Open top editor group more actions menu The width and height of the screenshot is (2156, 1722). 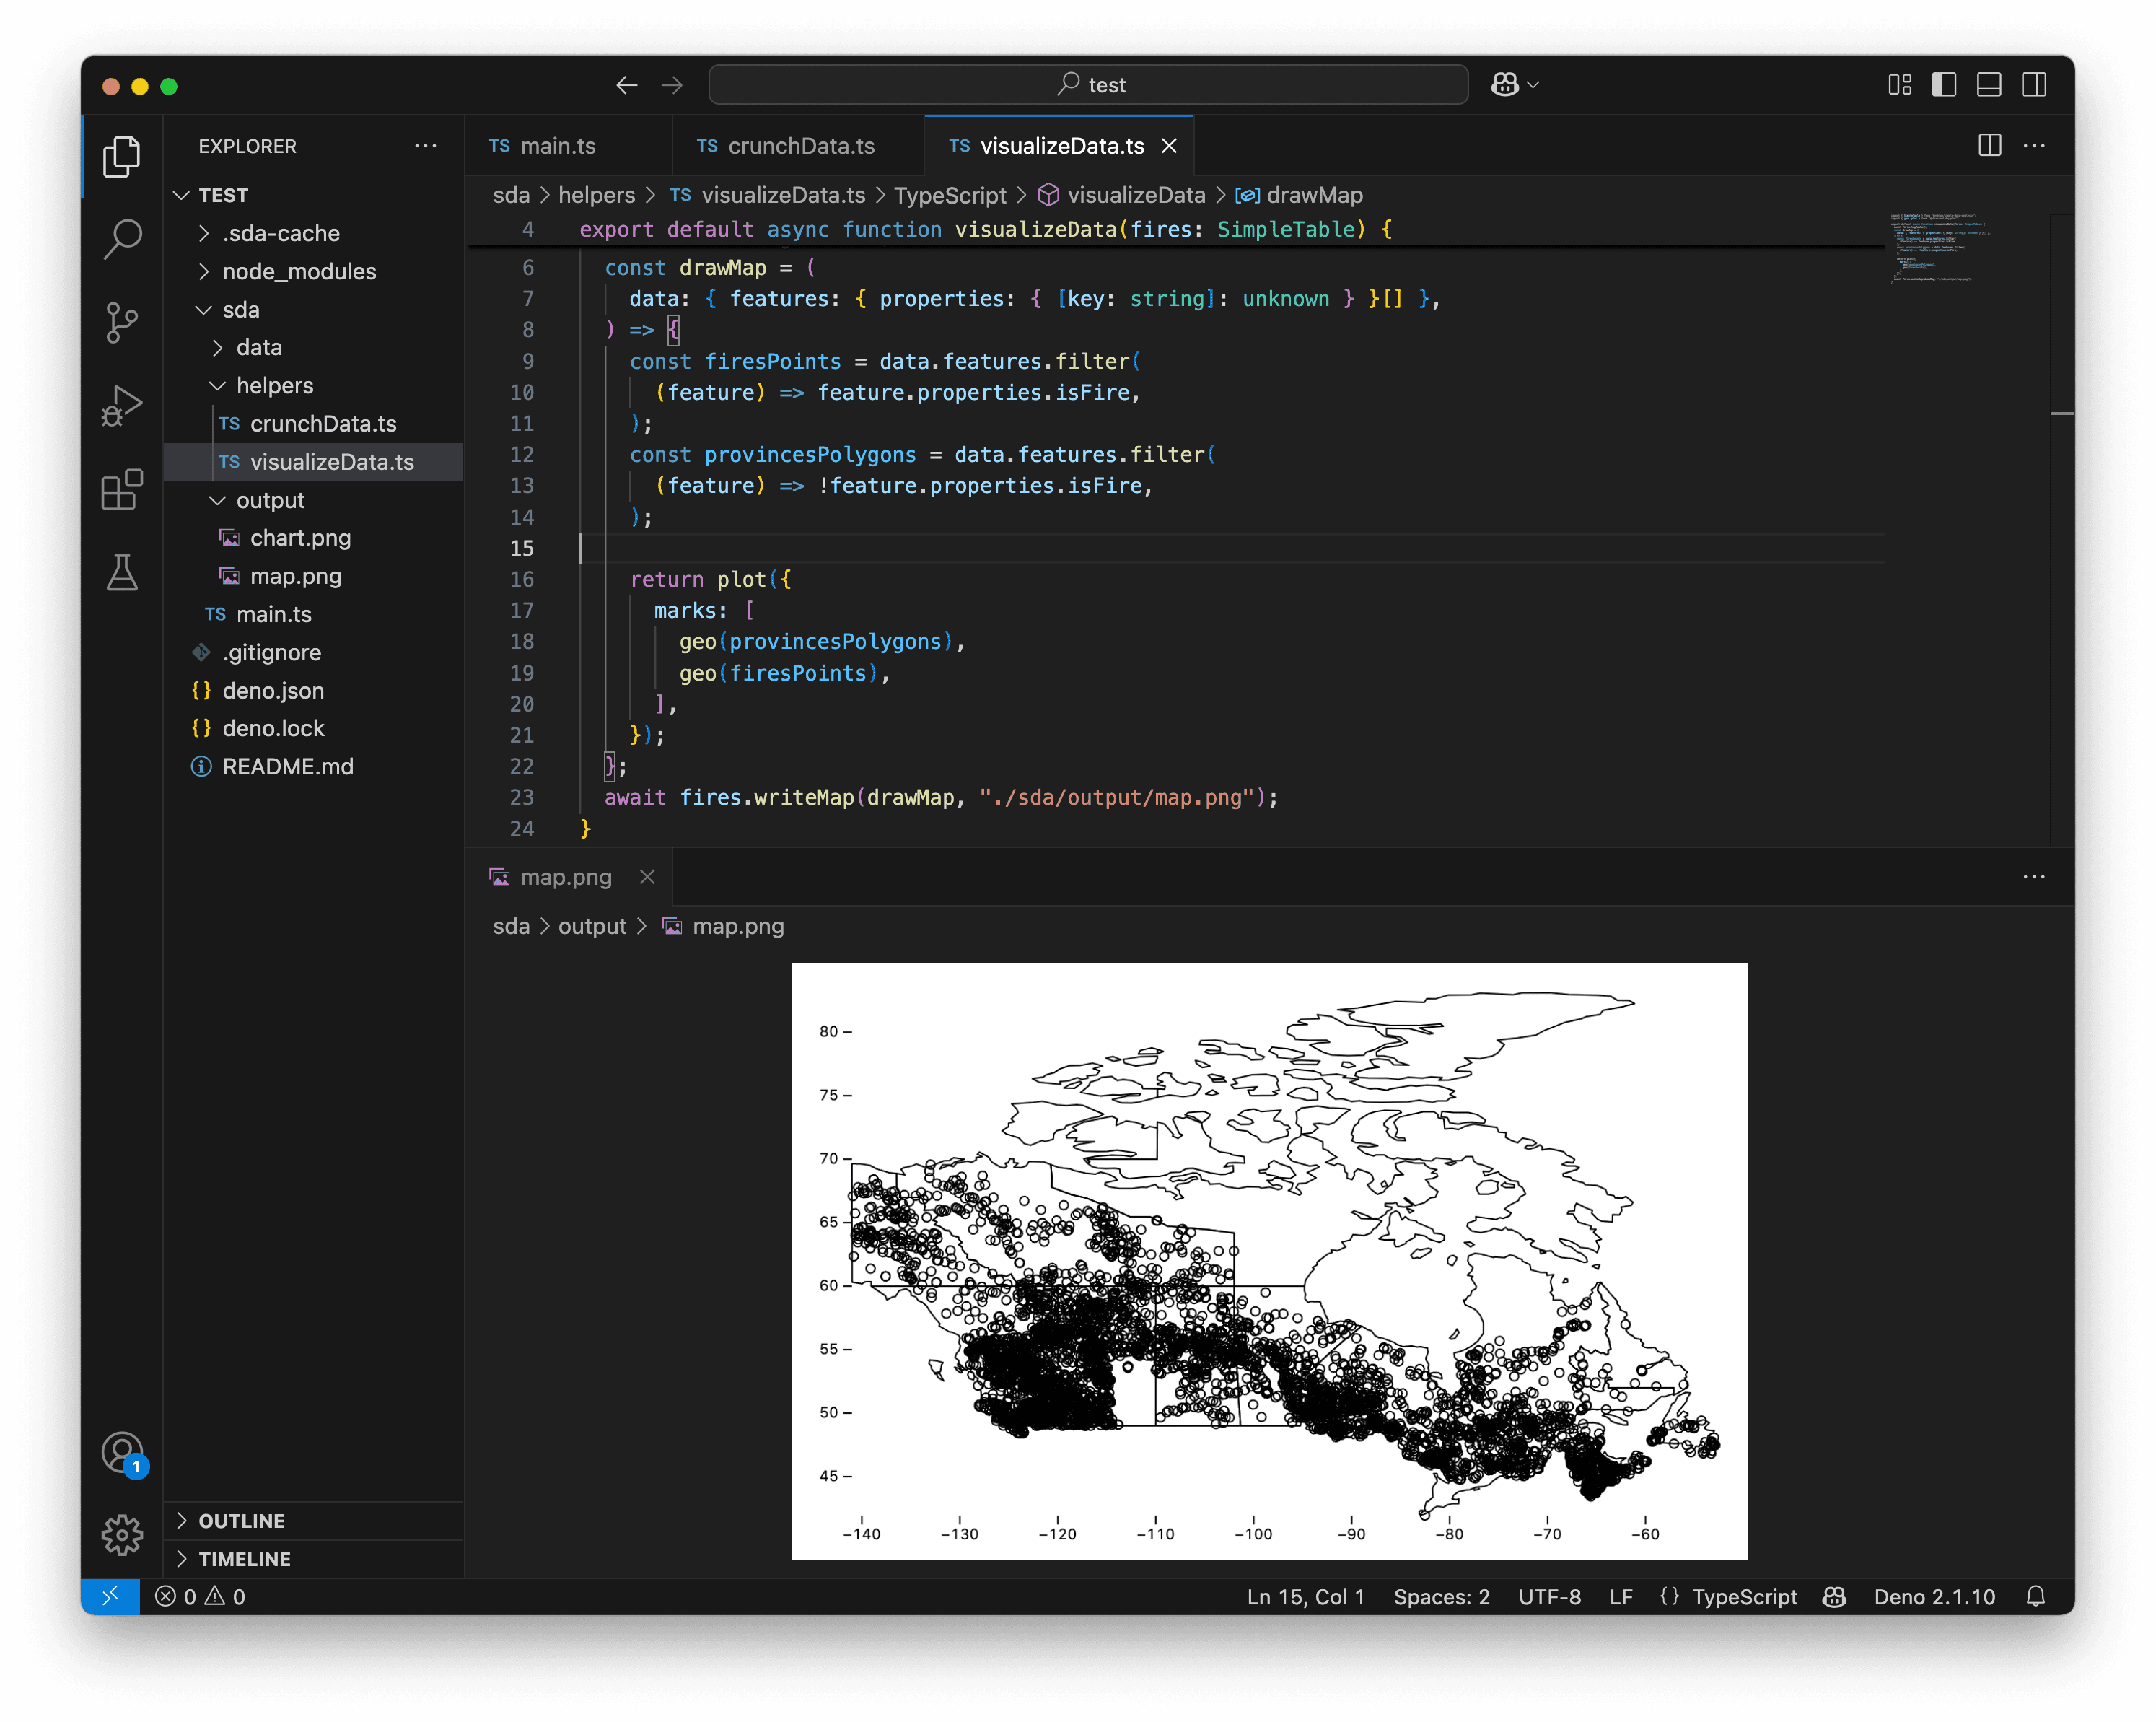tap(2034, 146)
